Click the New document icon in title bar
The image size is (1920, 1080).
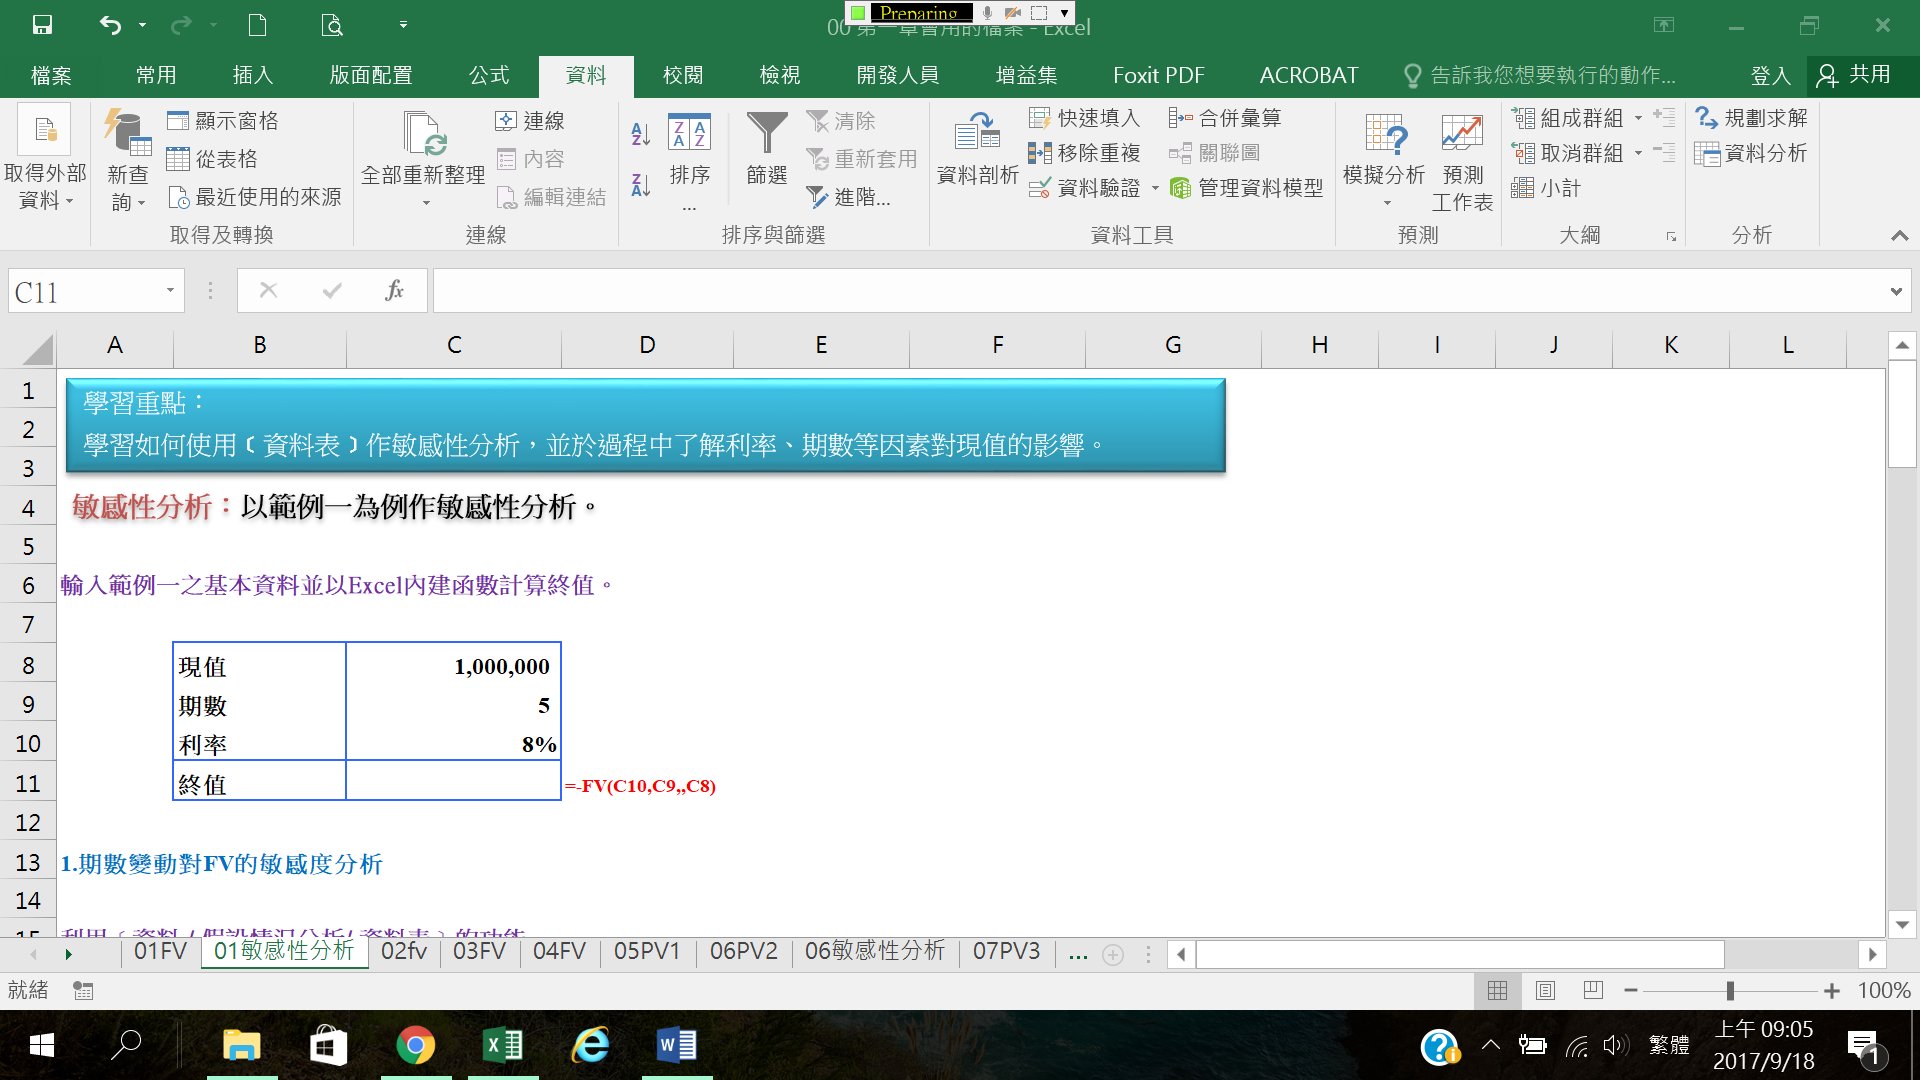coord(257,25)
